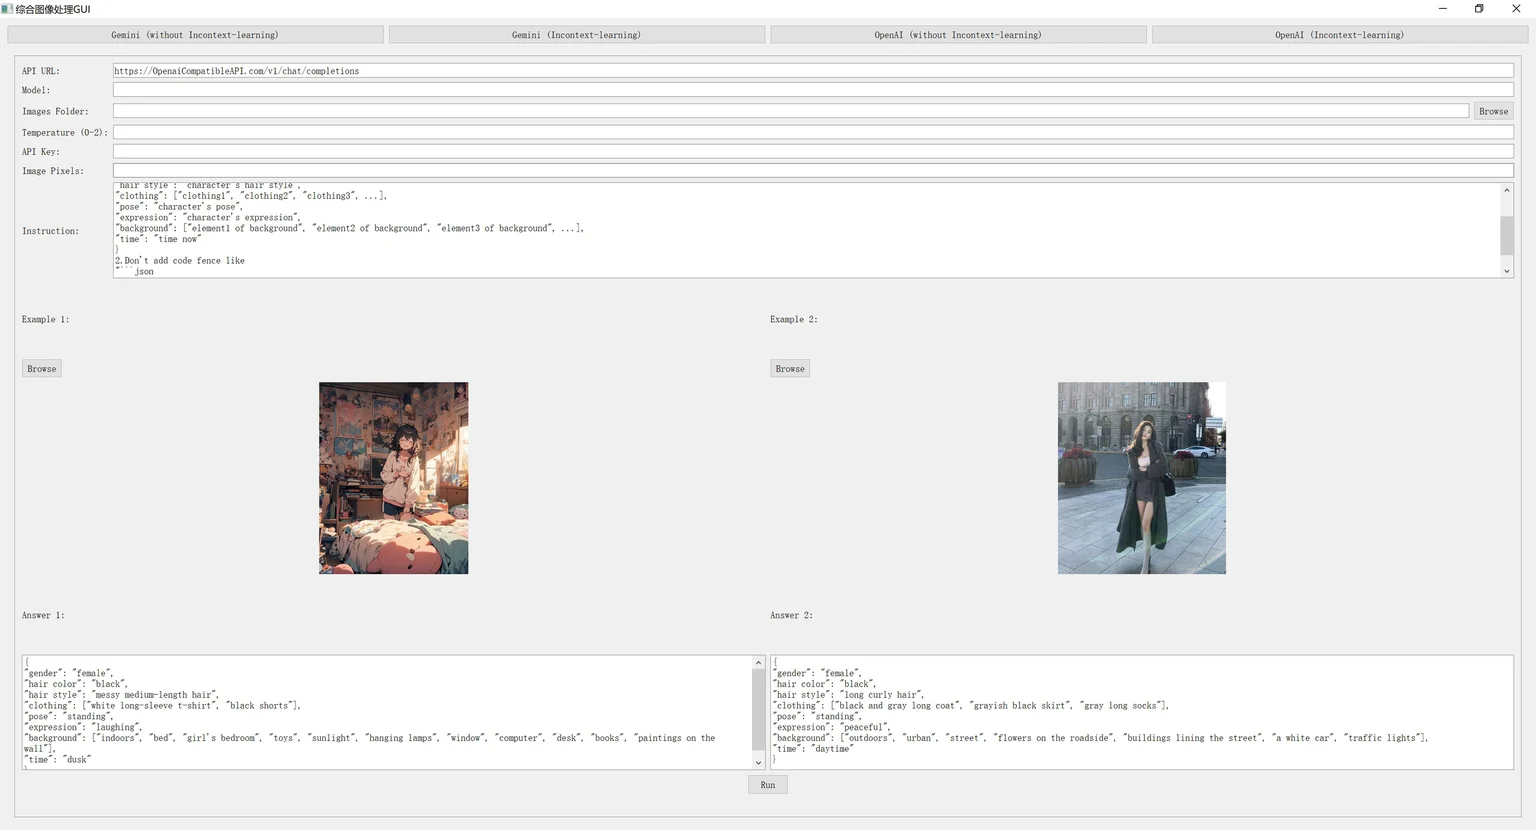This screenshot has width=1536, height=830.
Task: Select OpenAI (without Incontext-learning) tab
Action: coord(958,35)
